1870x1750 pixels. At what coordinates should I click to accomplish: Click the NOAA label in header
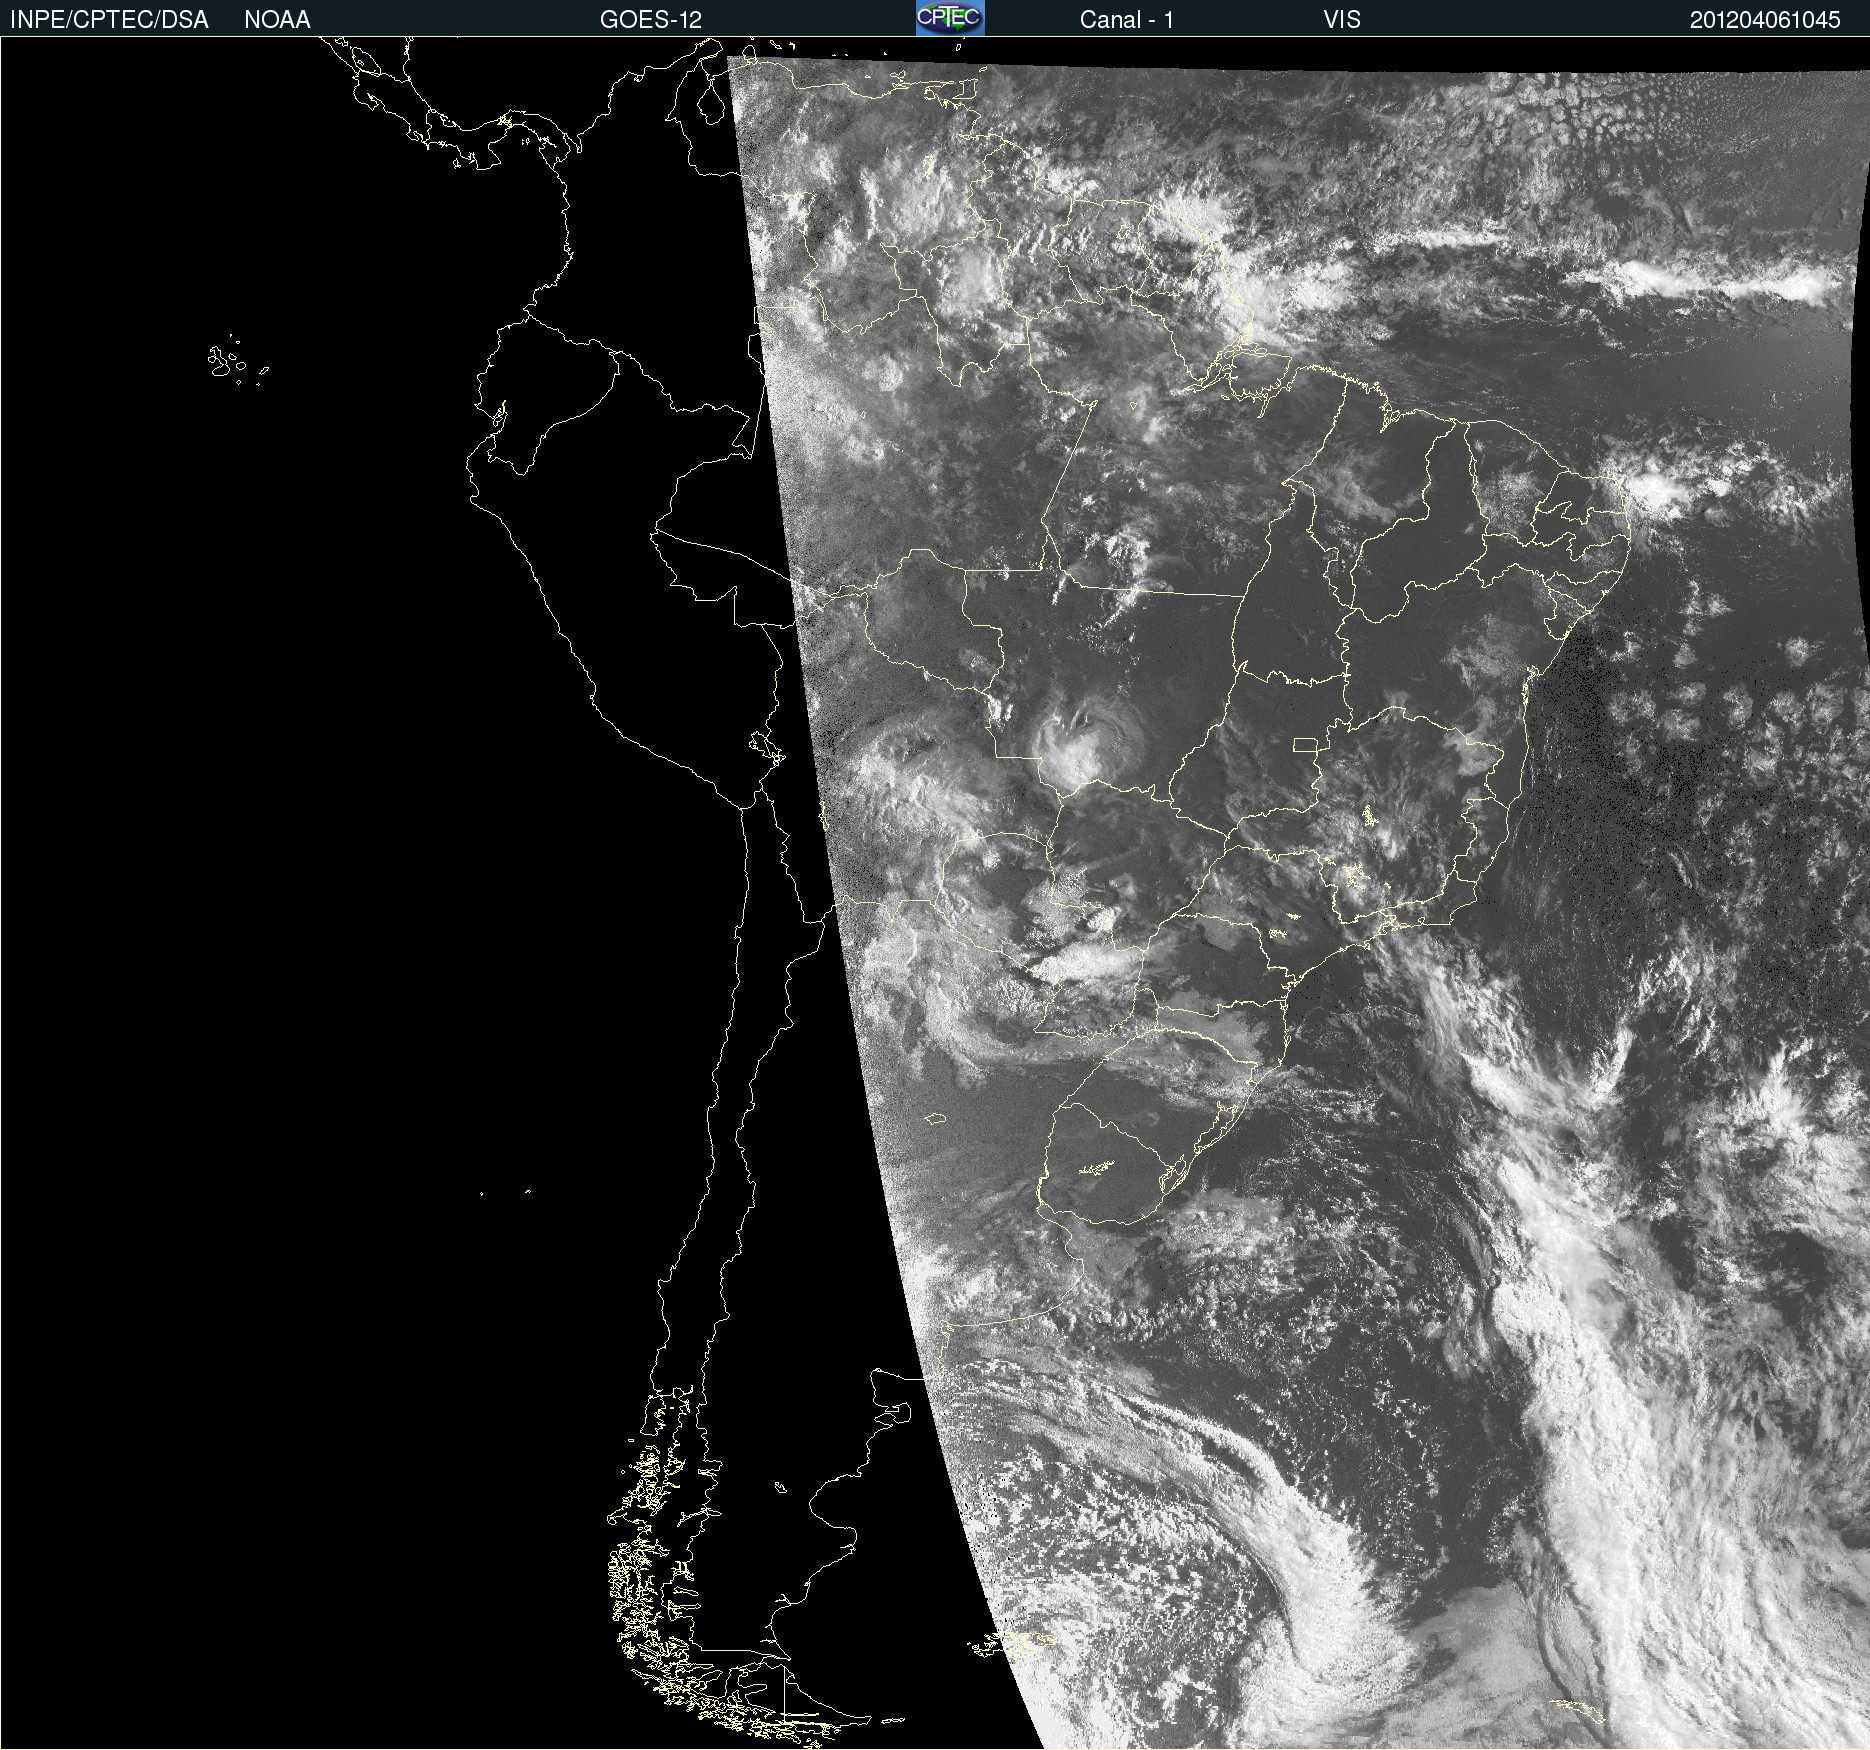click(277, 20)
